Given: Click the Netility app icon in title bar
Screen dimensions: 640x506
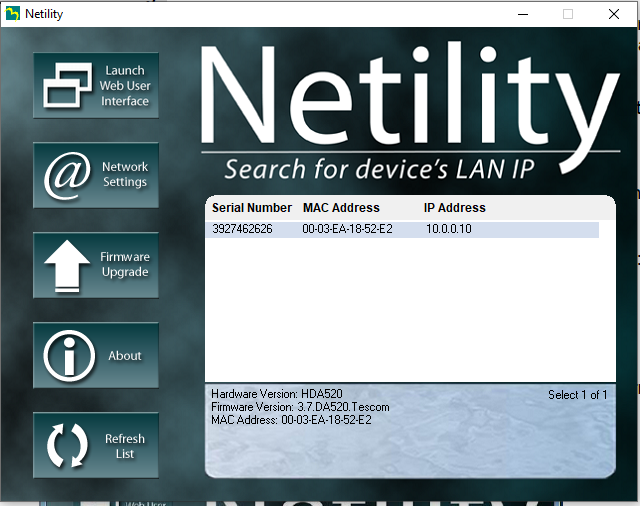Looking at the screenshot, I should (x=12, y=13).
